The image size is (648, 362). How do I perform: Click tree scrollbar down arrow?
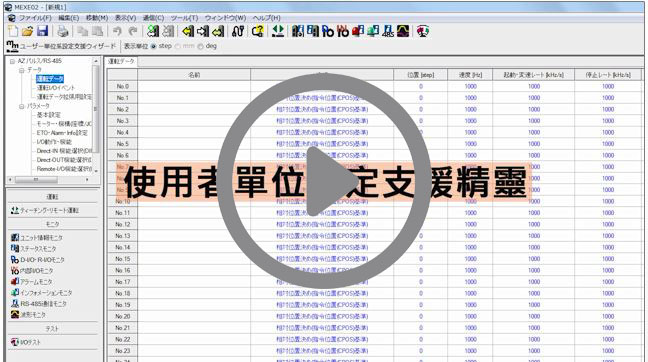tap(96, 171)
